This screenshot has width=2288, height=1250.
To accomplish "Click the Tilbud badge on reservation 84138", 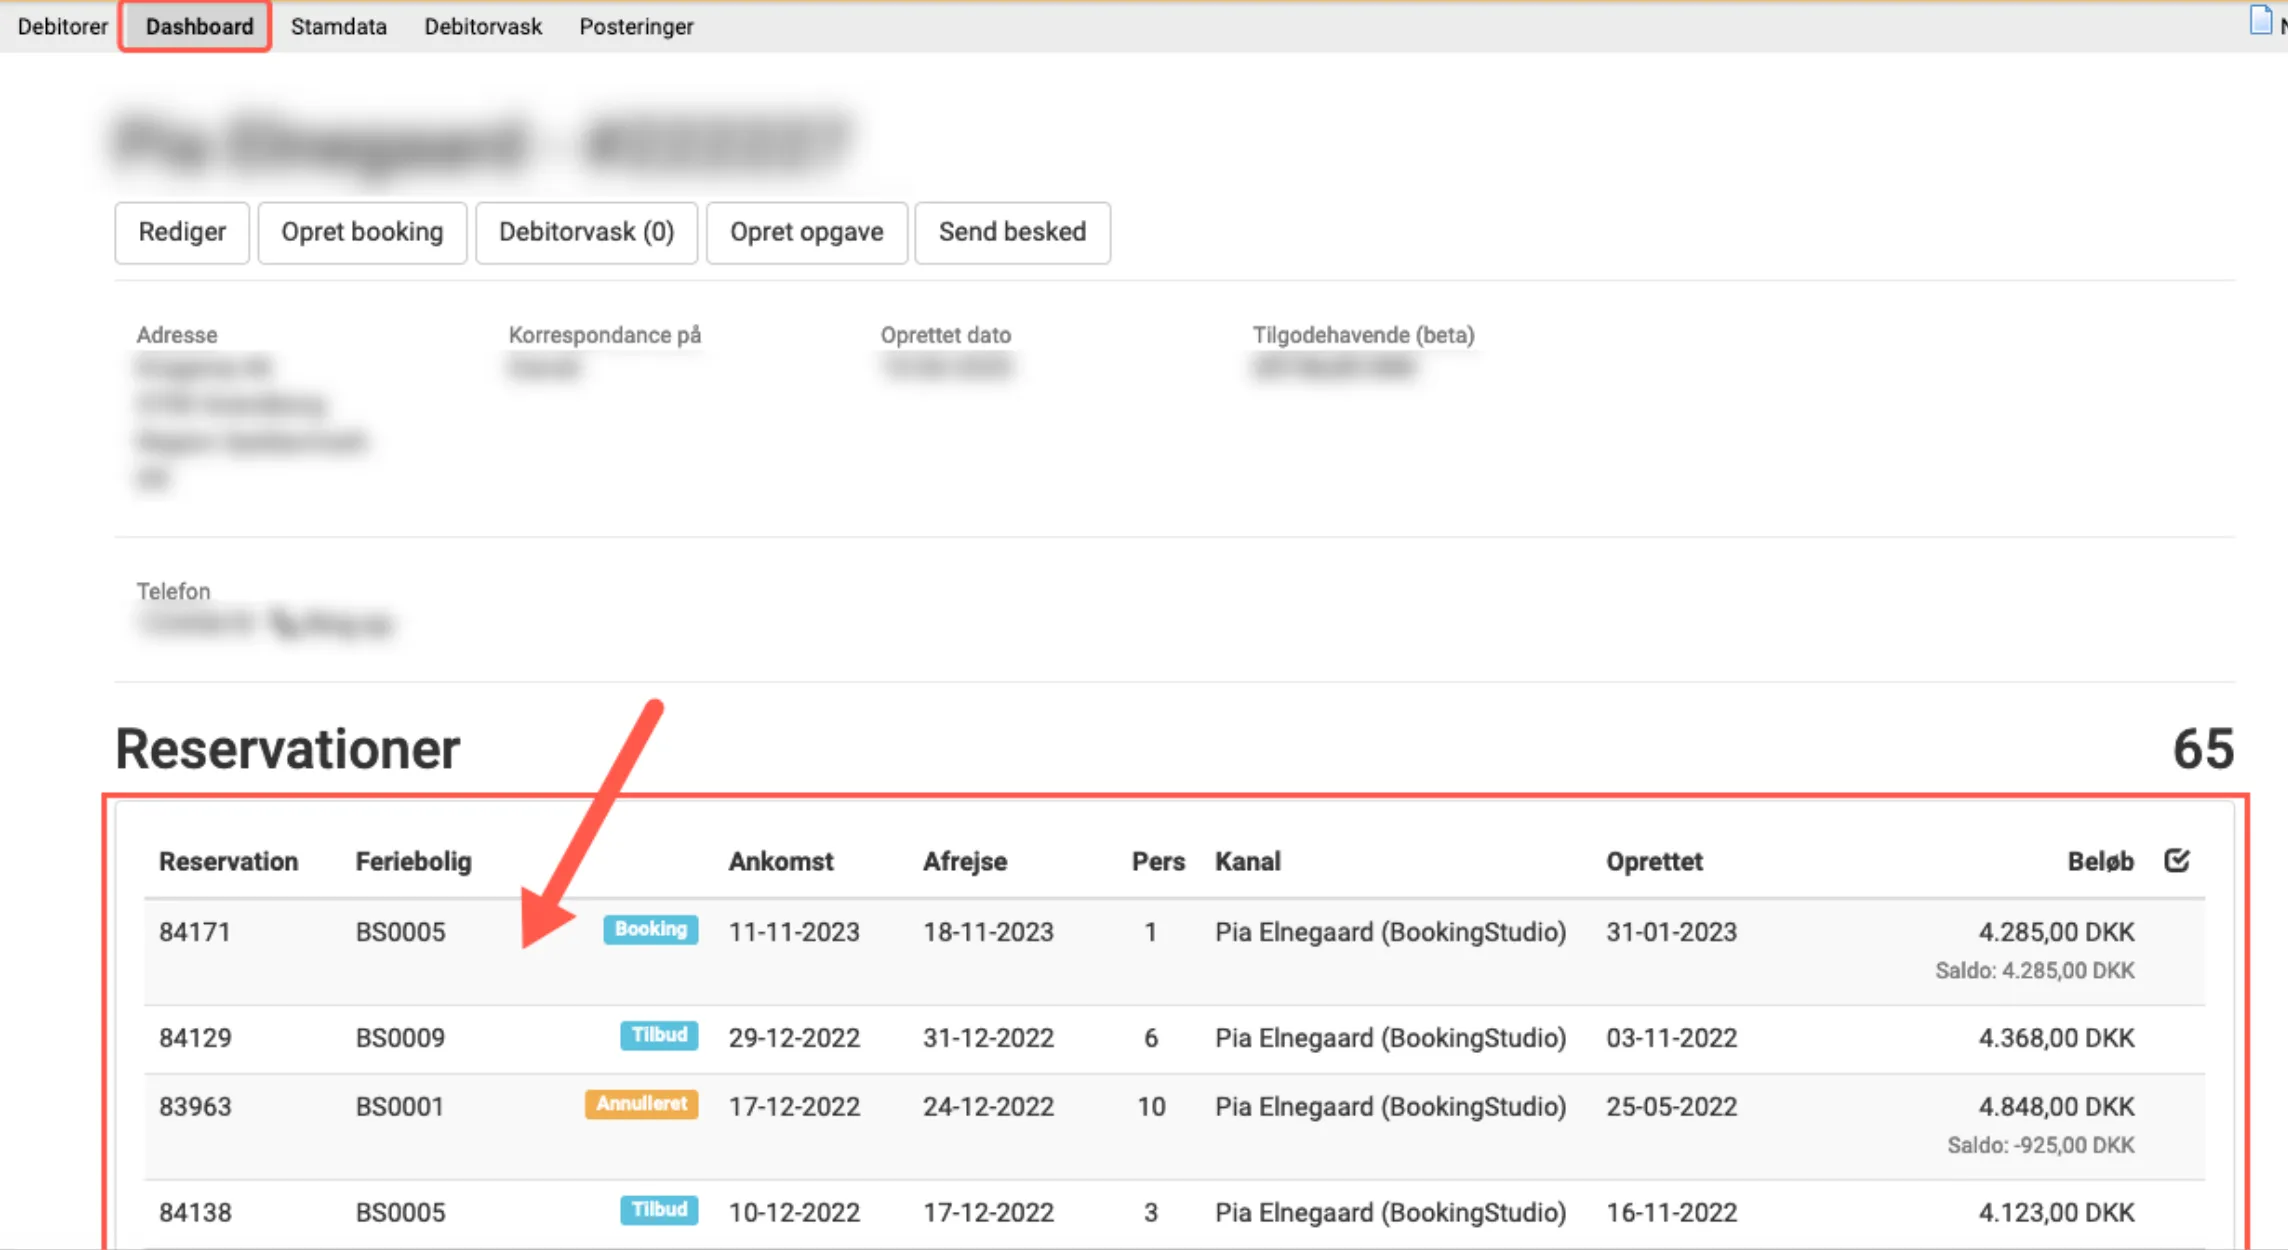I will pos(658,1210).
